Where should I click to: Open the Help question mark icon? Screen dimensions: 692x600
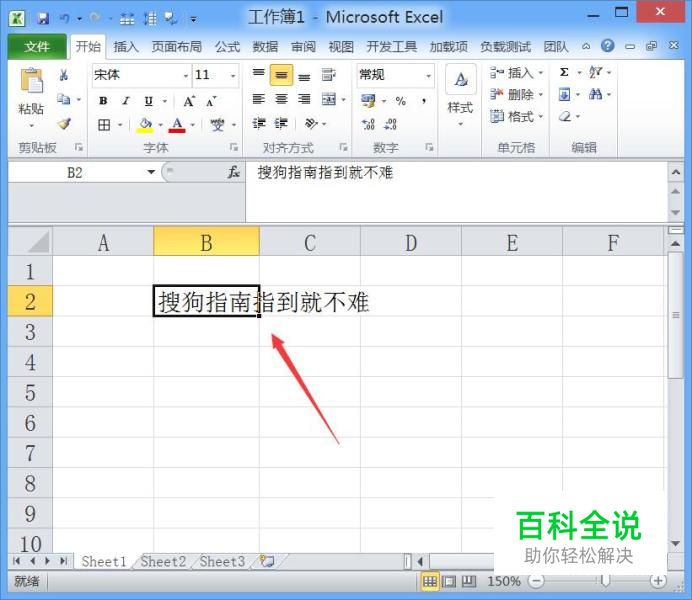tap(608, 45)
